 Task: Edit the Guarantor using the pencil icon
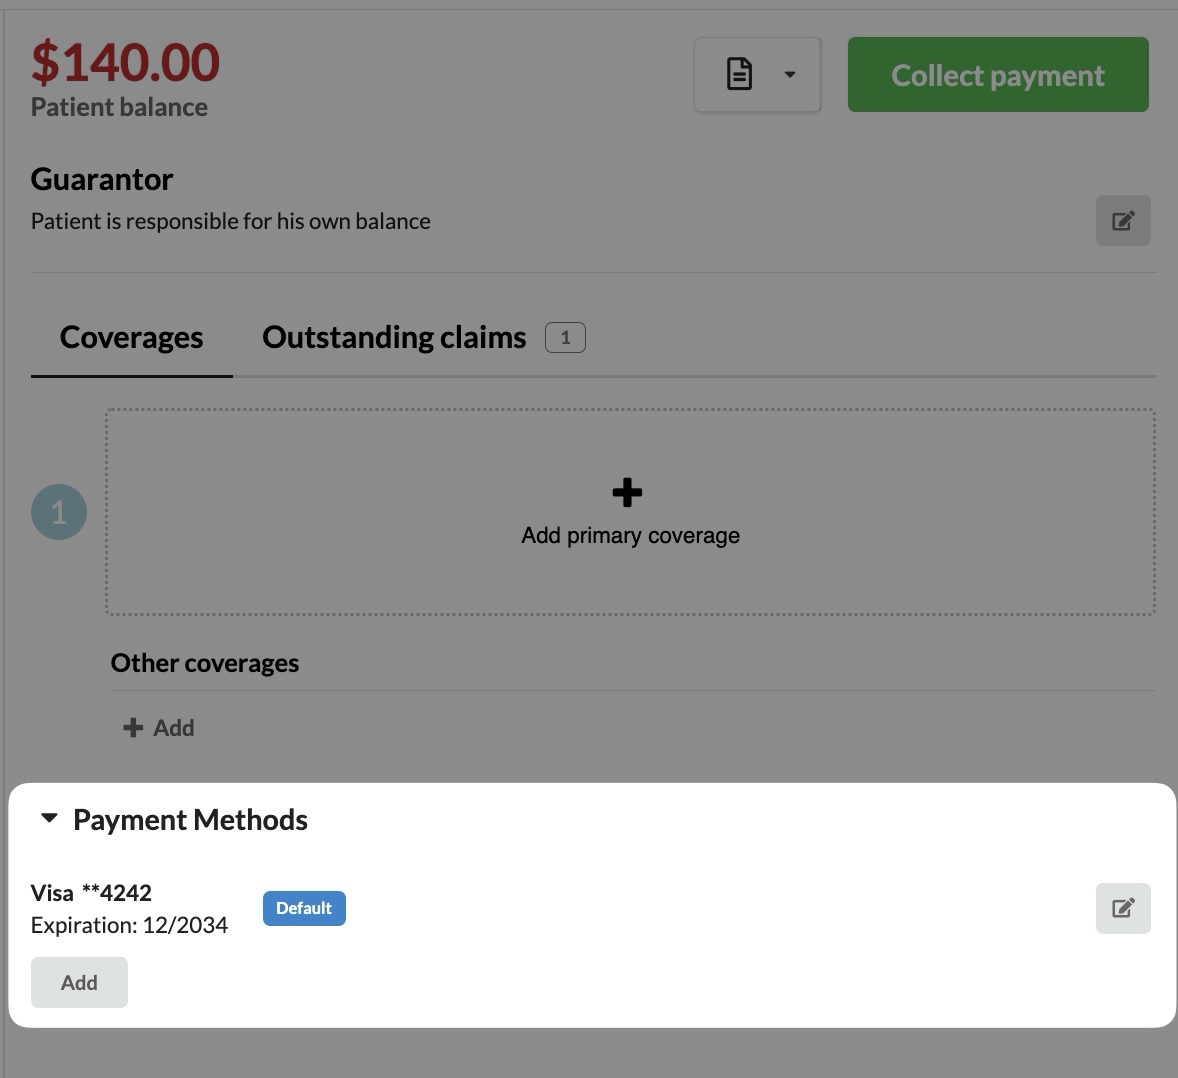click(x=1123, y=220)
